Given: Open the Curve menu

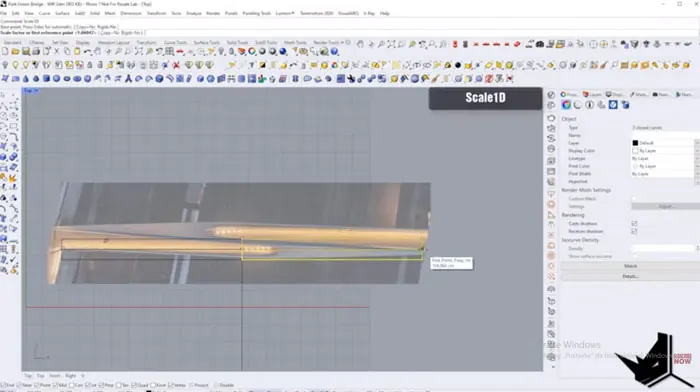Looking at the screenshot, I should pyautogui.click(x=44, y=13).
